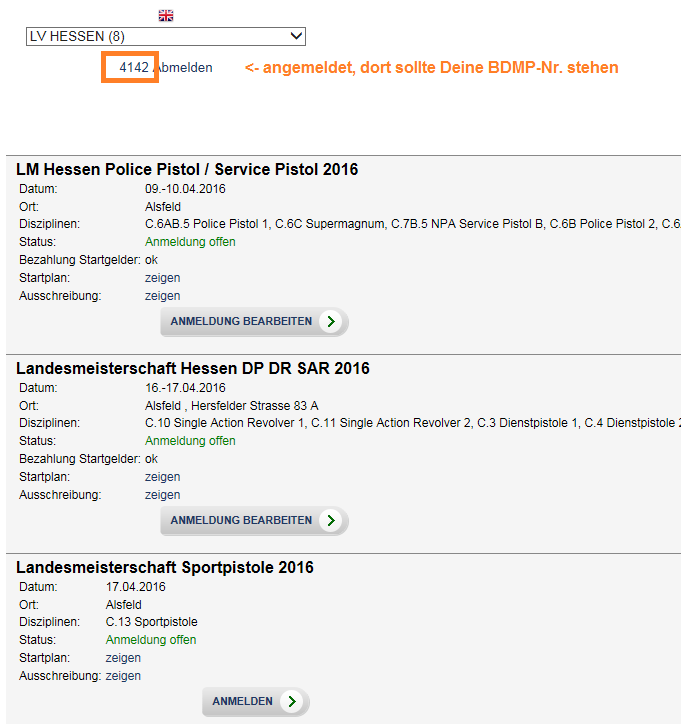
Task: Open the LV HESSEN (8) dropdown
Action: coord(166,36)
